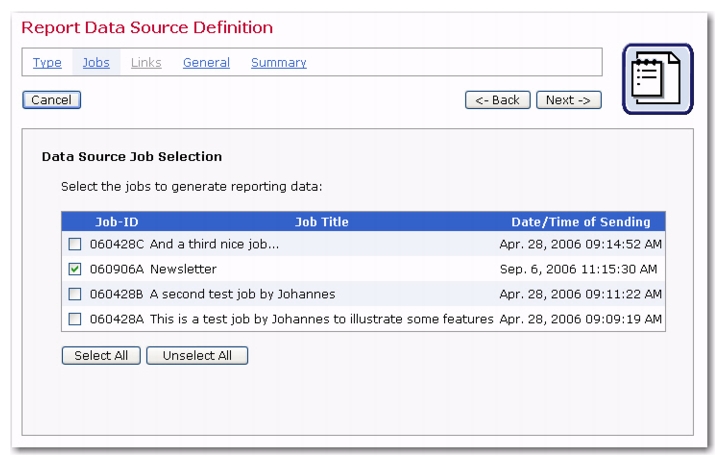Click the date Sep. 6, 2006 11:15:30 AM
725x473 pixels.
(578, 269)
